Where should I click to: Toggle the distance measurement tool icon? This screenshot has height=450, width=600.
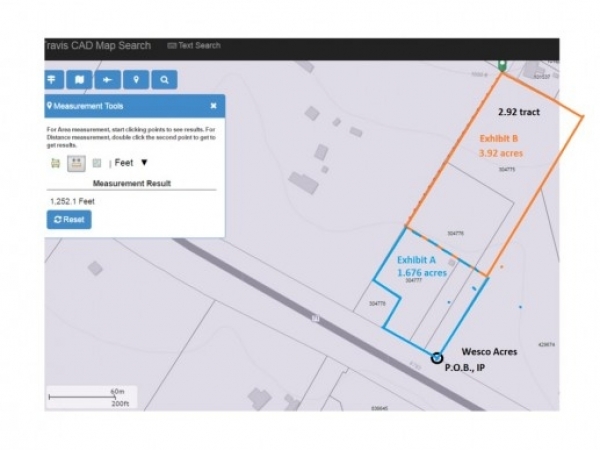[76, 163]
